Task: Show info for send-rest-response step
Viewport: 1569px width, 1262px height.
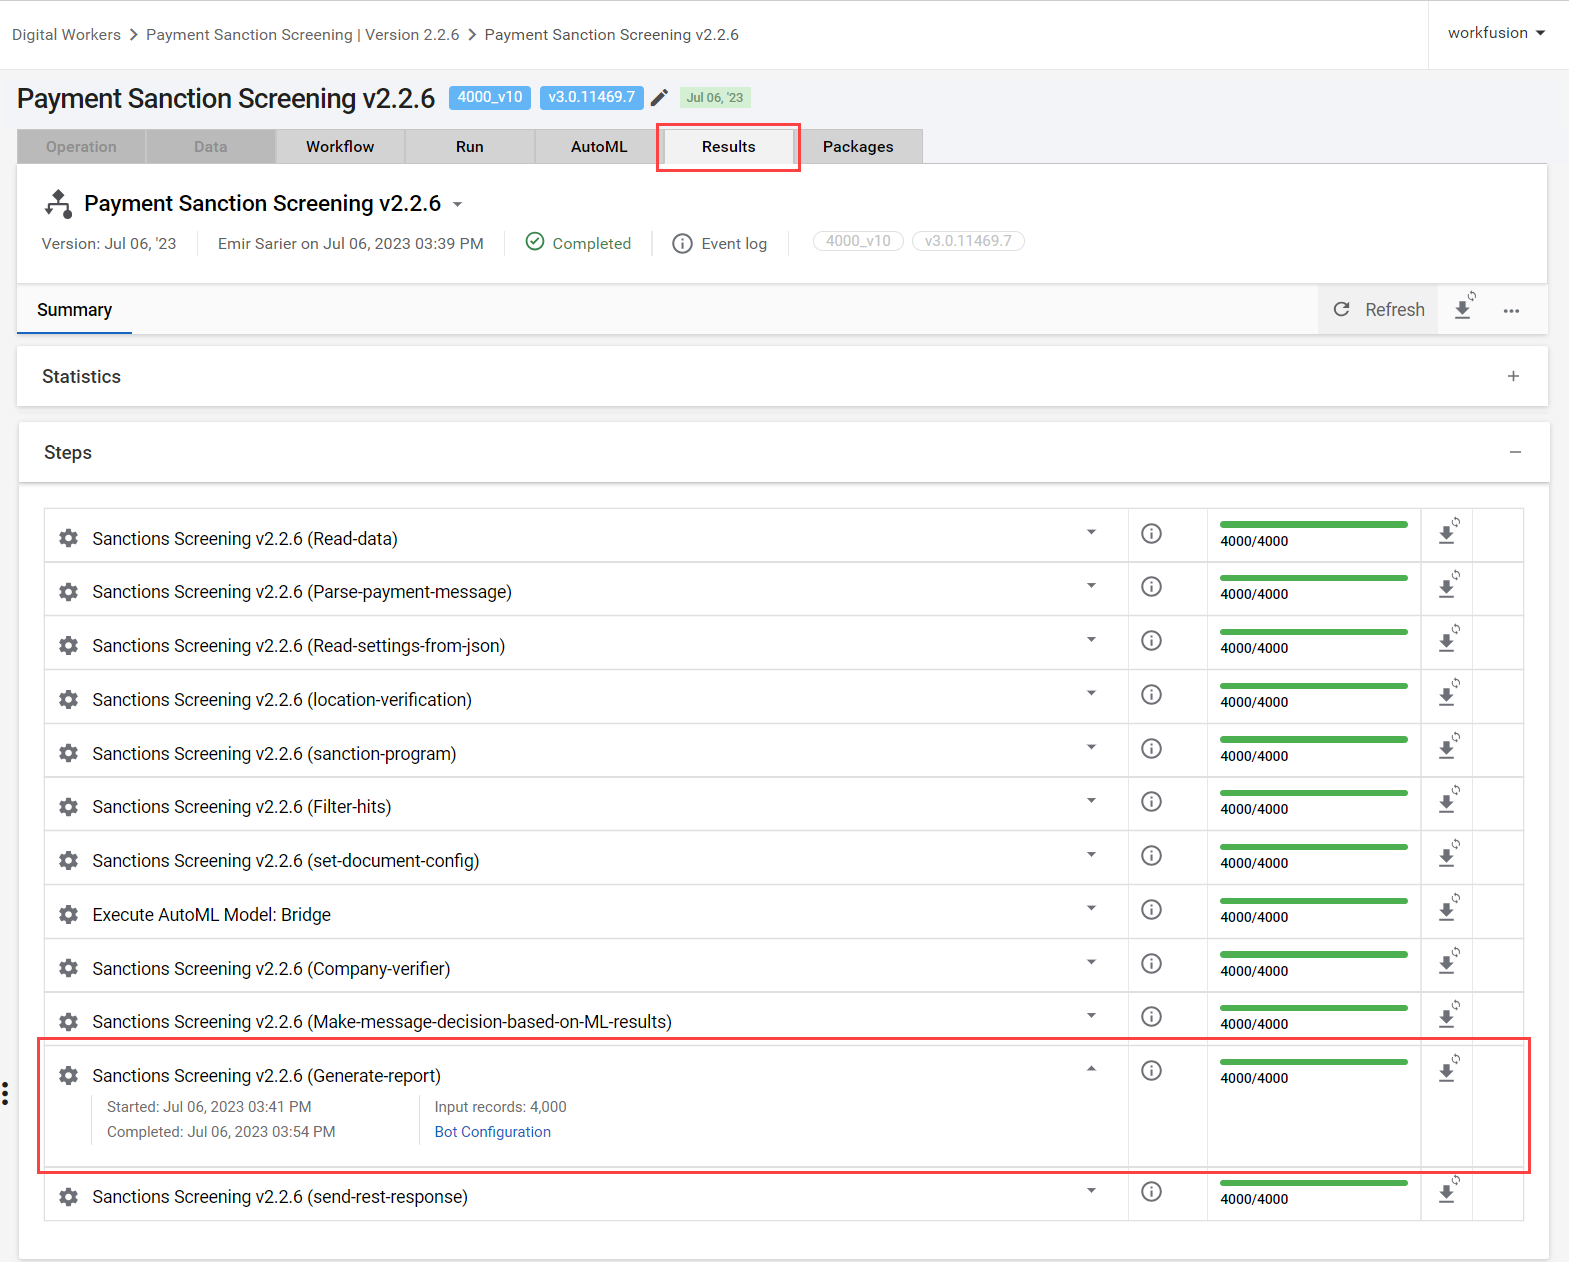Action: [x=1152, y=1191]
